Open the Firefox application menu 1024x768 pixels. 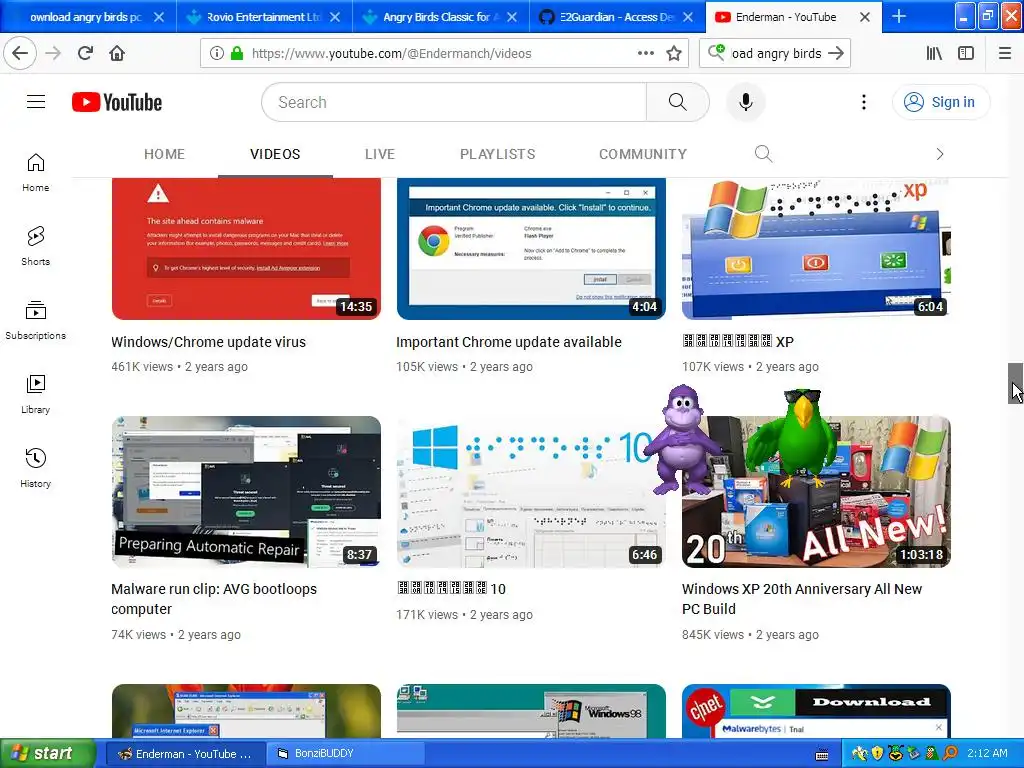coord(1005,54)
